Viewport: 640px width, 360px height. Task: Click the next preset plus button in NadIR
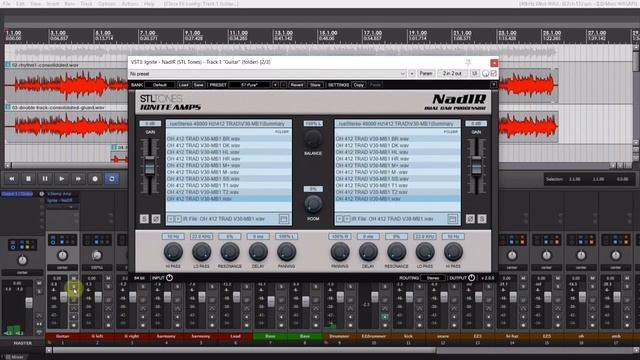[x=275, y=85]
